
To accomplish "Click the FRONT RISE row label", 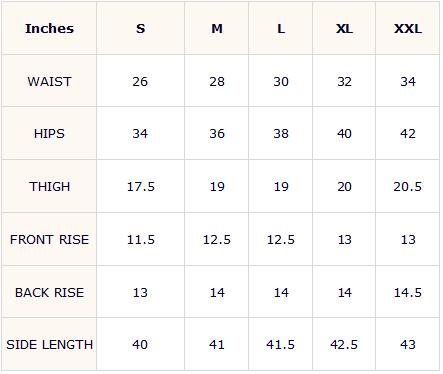I will coord(49,239).
